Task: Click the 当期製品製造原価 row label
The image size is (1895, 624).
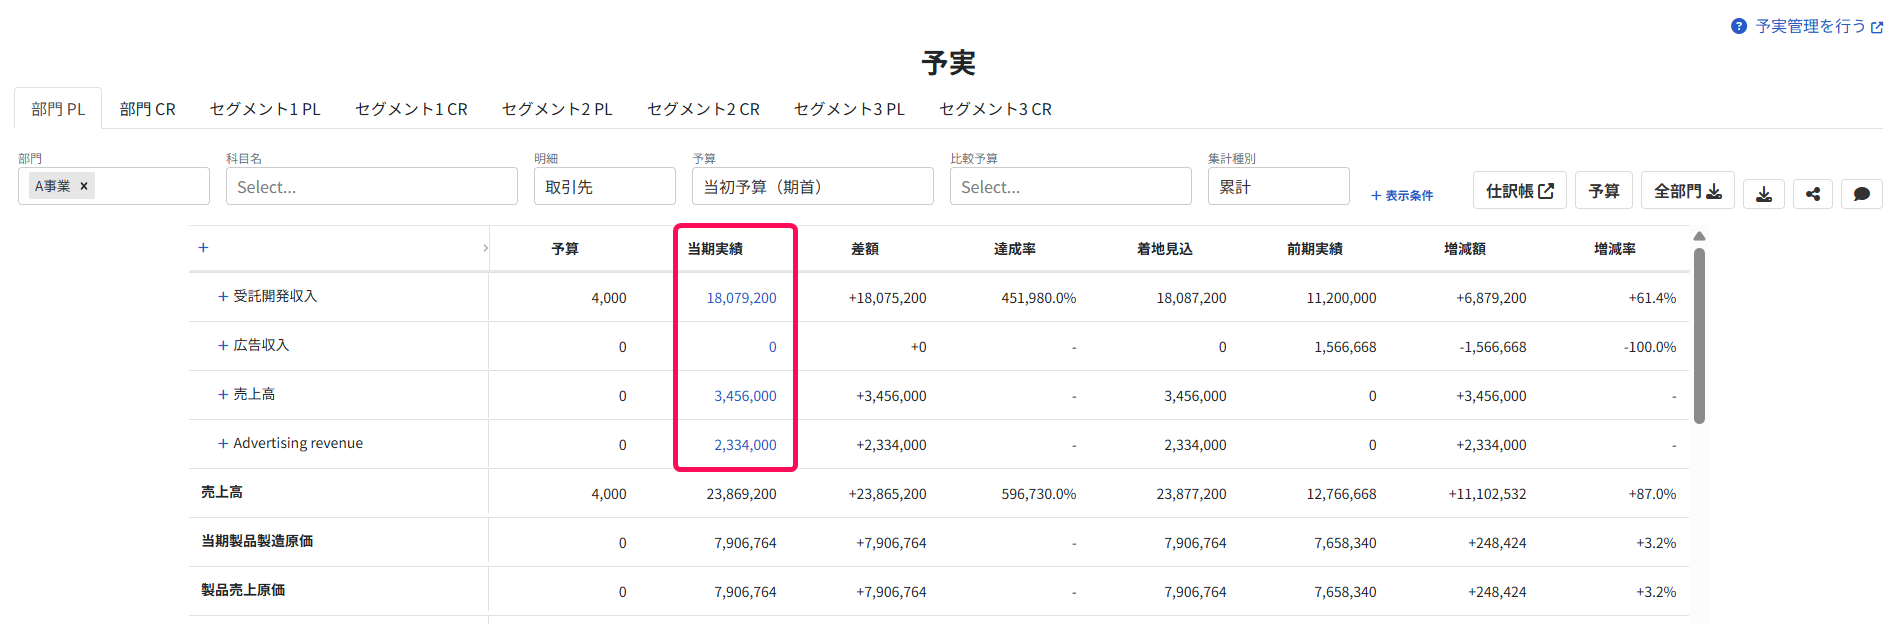Action: [x=257, y=541]
